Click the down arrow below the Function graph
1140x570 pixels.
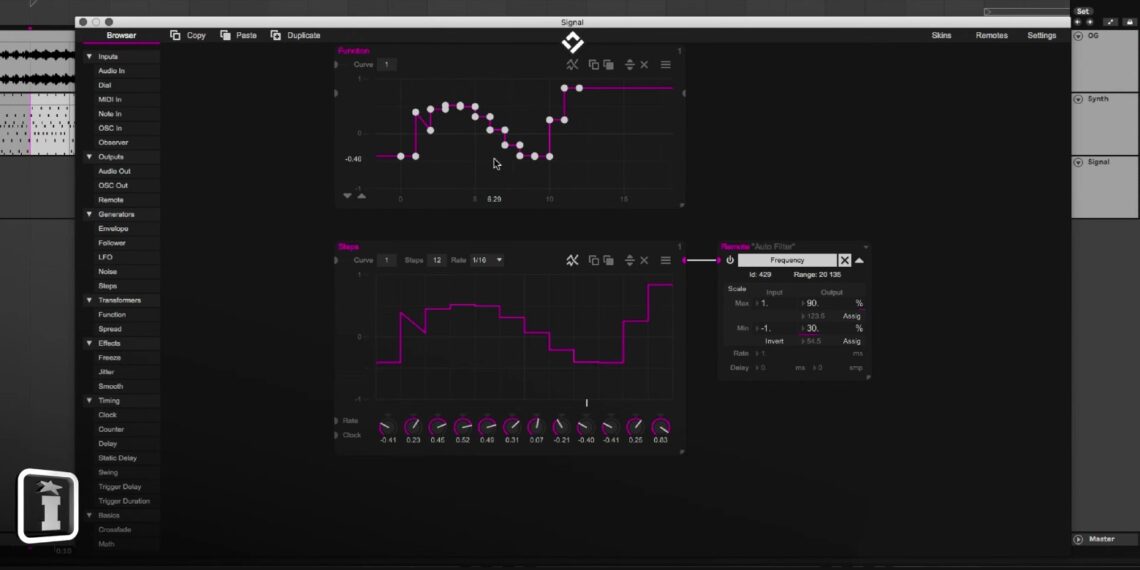coord(348,196)
